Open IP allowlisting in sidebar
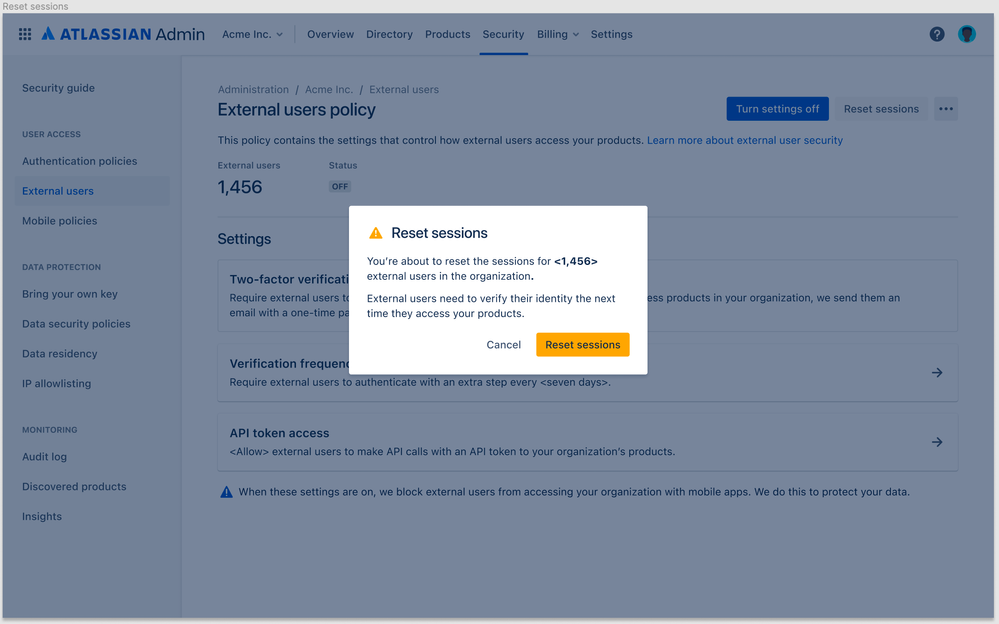The height and width of the screenshot is (624, 999). tap(56, 384)
